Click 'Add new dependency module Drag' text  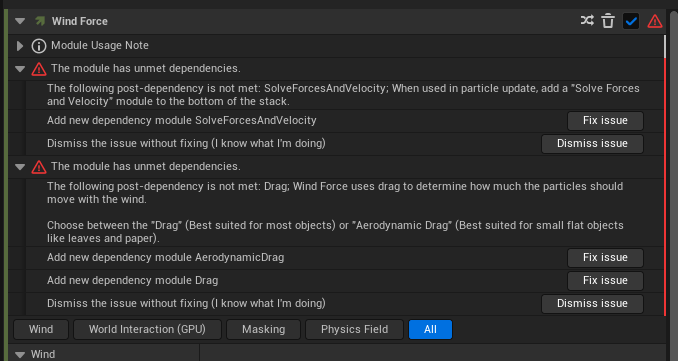[132, 281]
